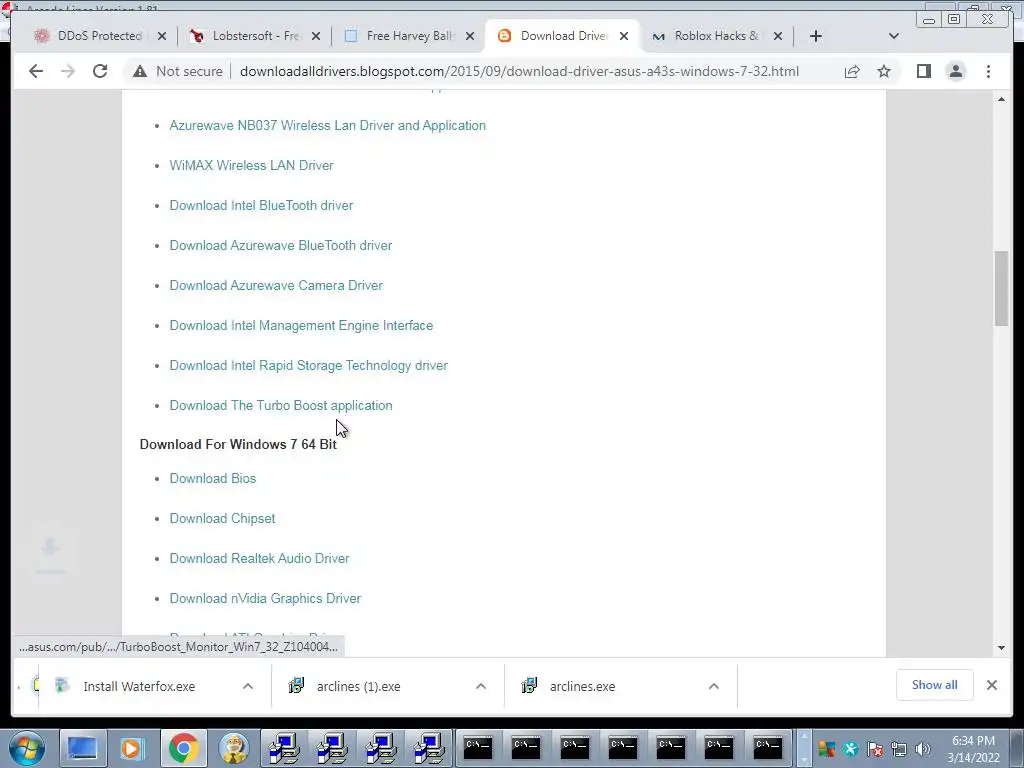This screenshot has height=768, width=1024.
Task: Open the Not secure site info warning
Action: 178,71
